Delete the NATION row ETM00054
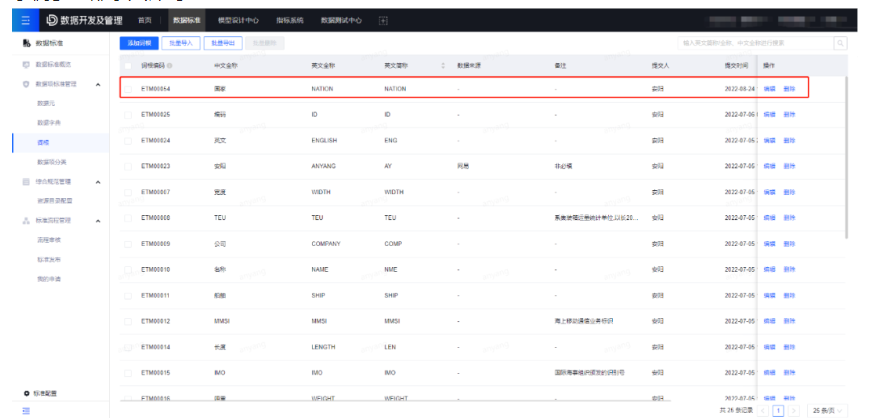This screenshot has height=418, width=885. [x=789, y=89]
